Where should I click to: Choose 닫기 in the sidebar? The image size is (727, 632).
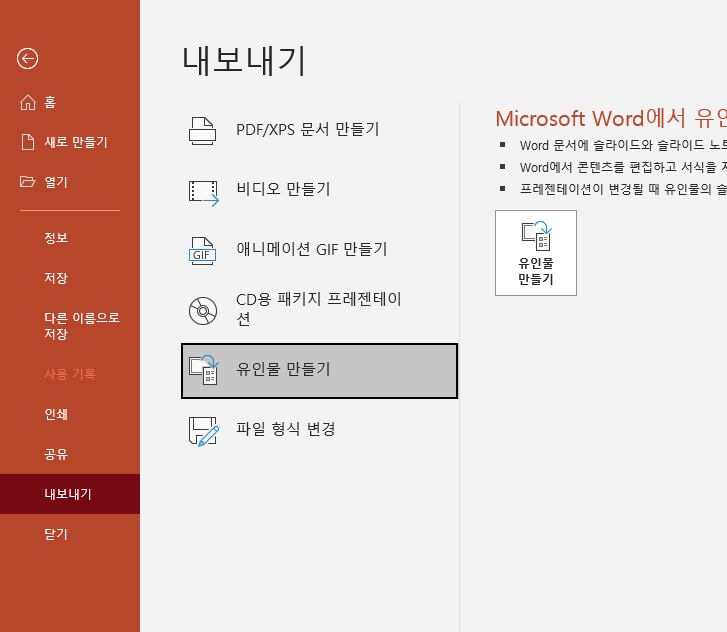[x=70, y=534]
